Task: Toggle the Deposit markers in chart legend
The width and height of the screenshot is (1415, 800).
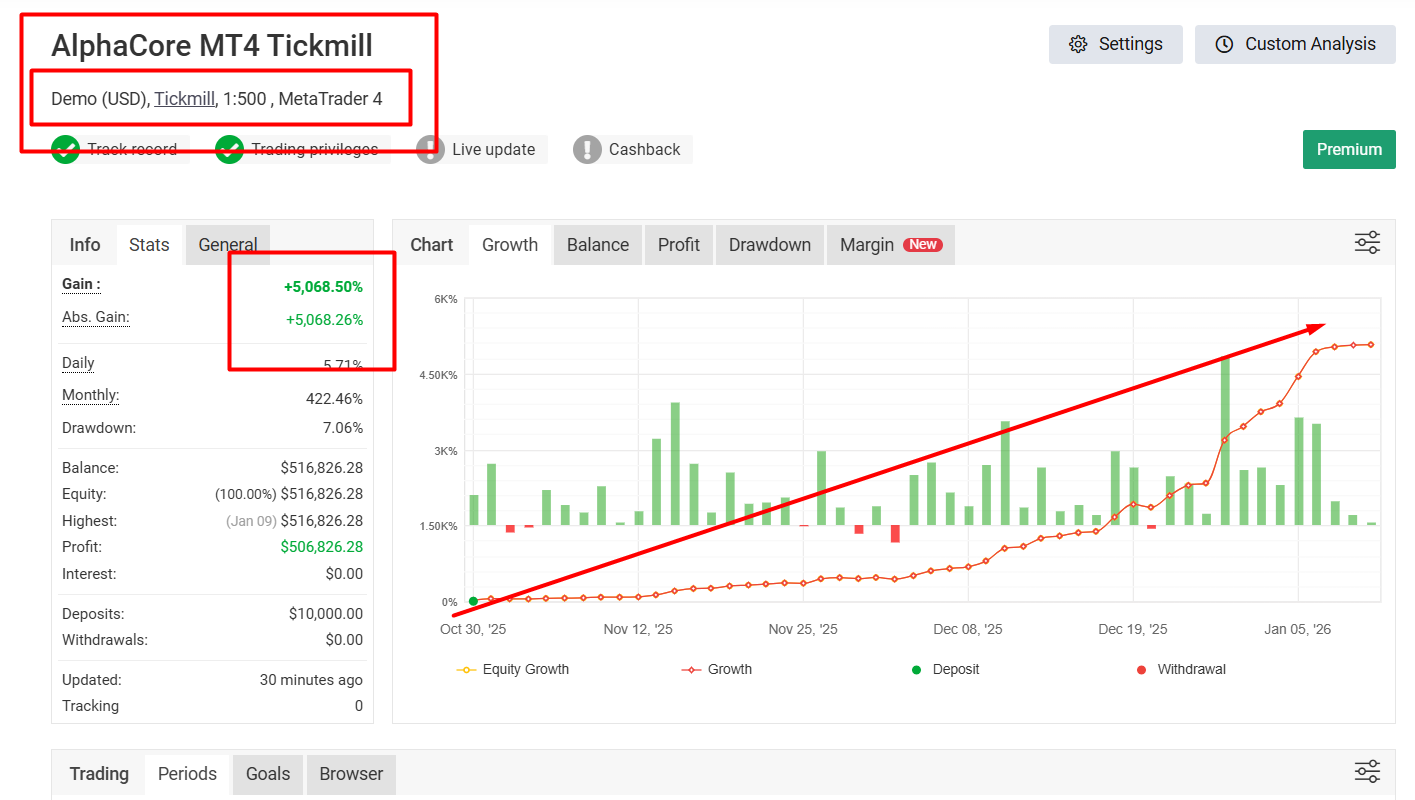Action: coord(945,670)
